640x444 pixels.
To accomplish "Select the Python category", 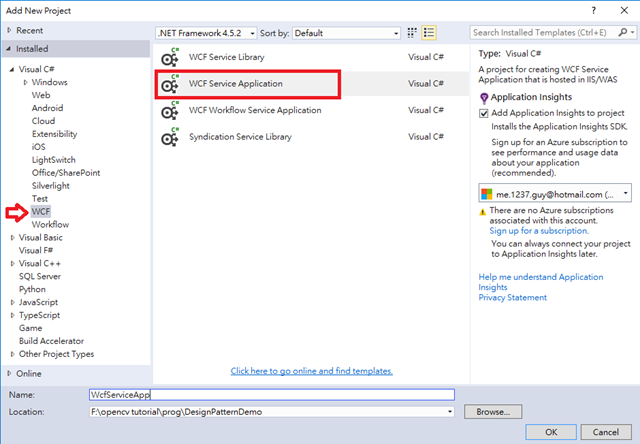I will (32, 289).
